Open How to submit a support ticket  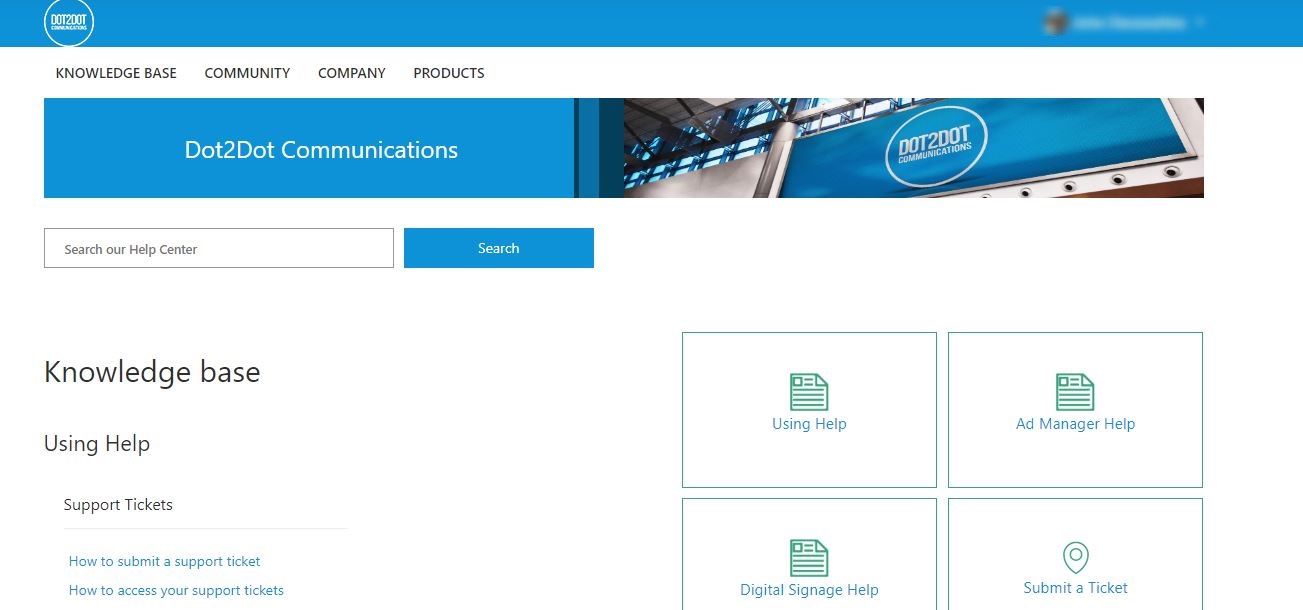(164, 561)
